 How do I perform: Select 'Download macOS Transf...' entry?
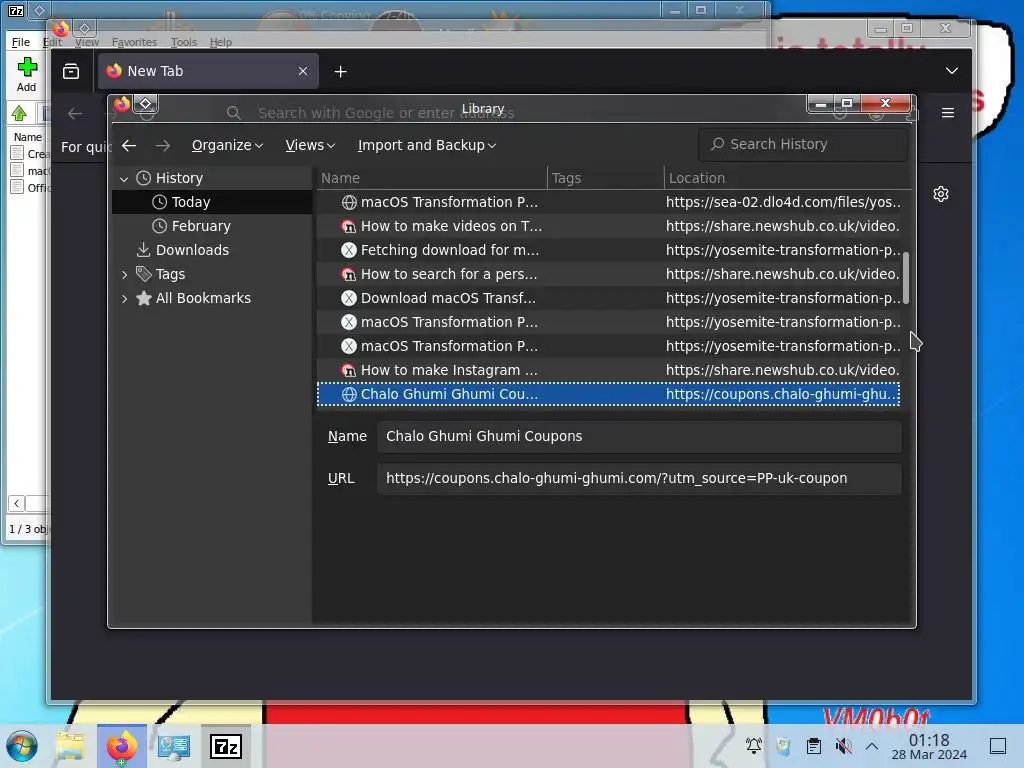coord(609,298)
